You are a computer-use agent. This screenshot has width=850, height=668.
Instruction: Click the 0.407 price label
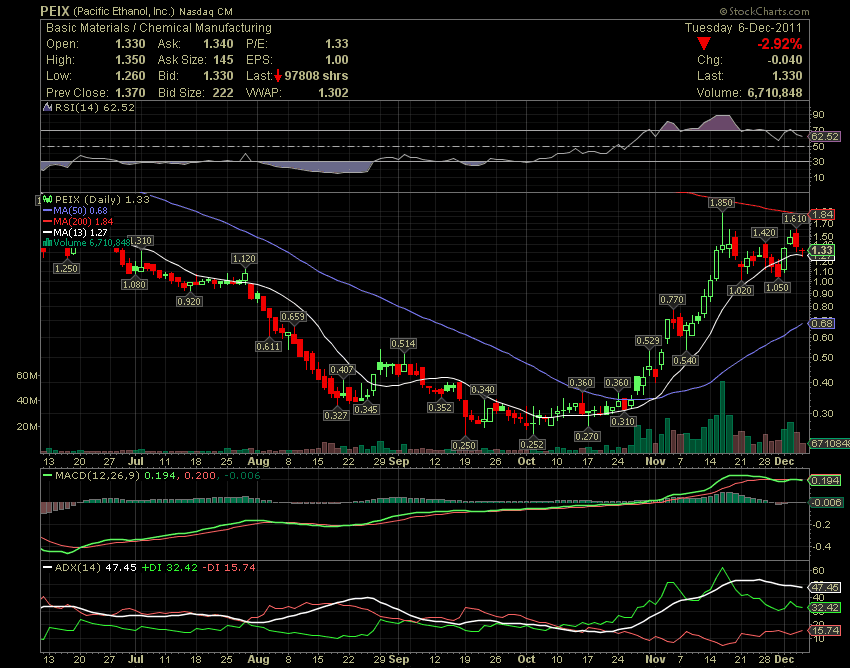(342, 369)
